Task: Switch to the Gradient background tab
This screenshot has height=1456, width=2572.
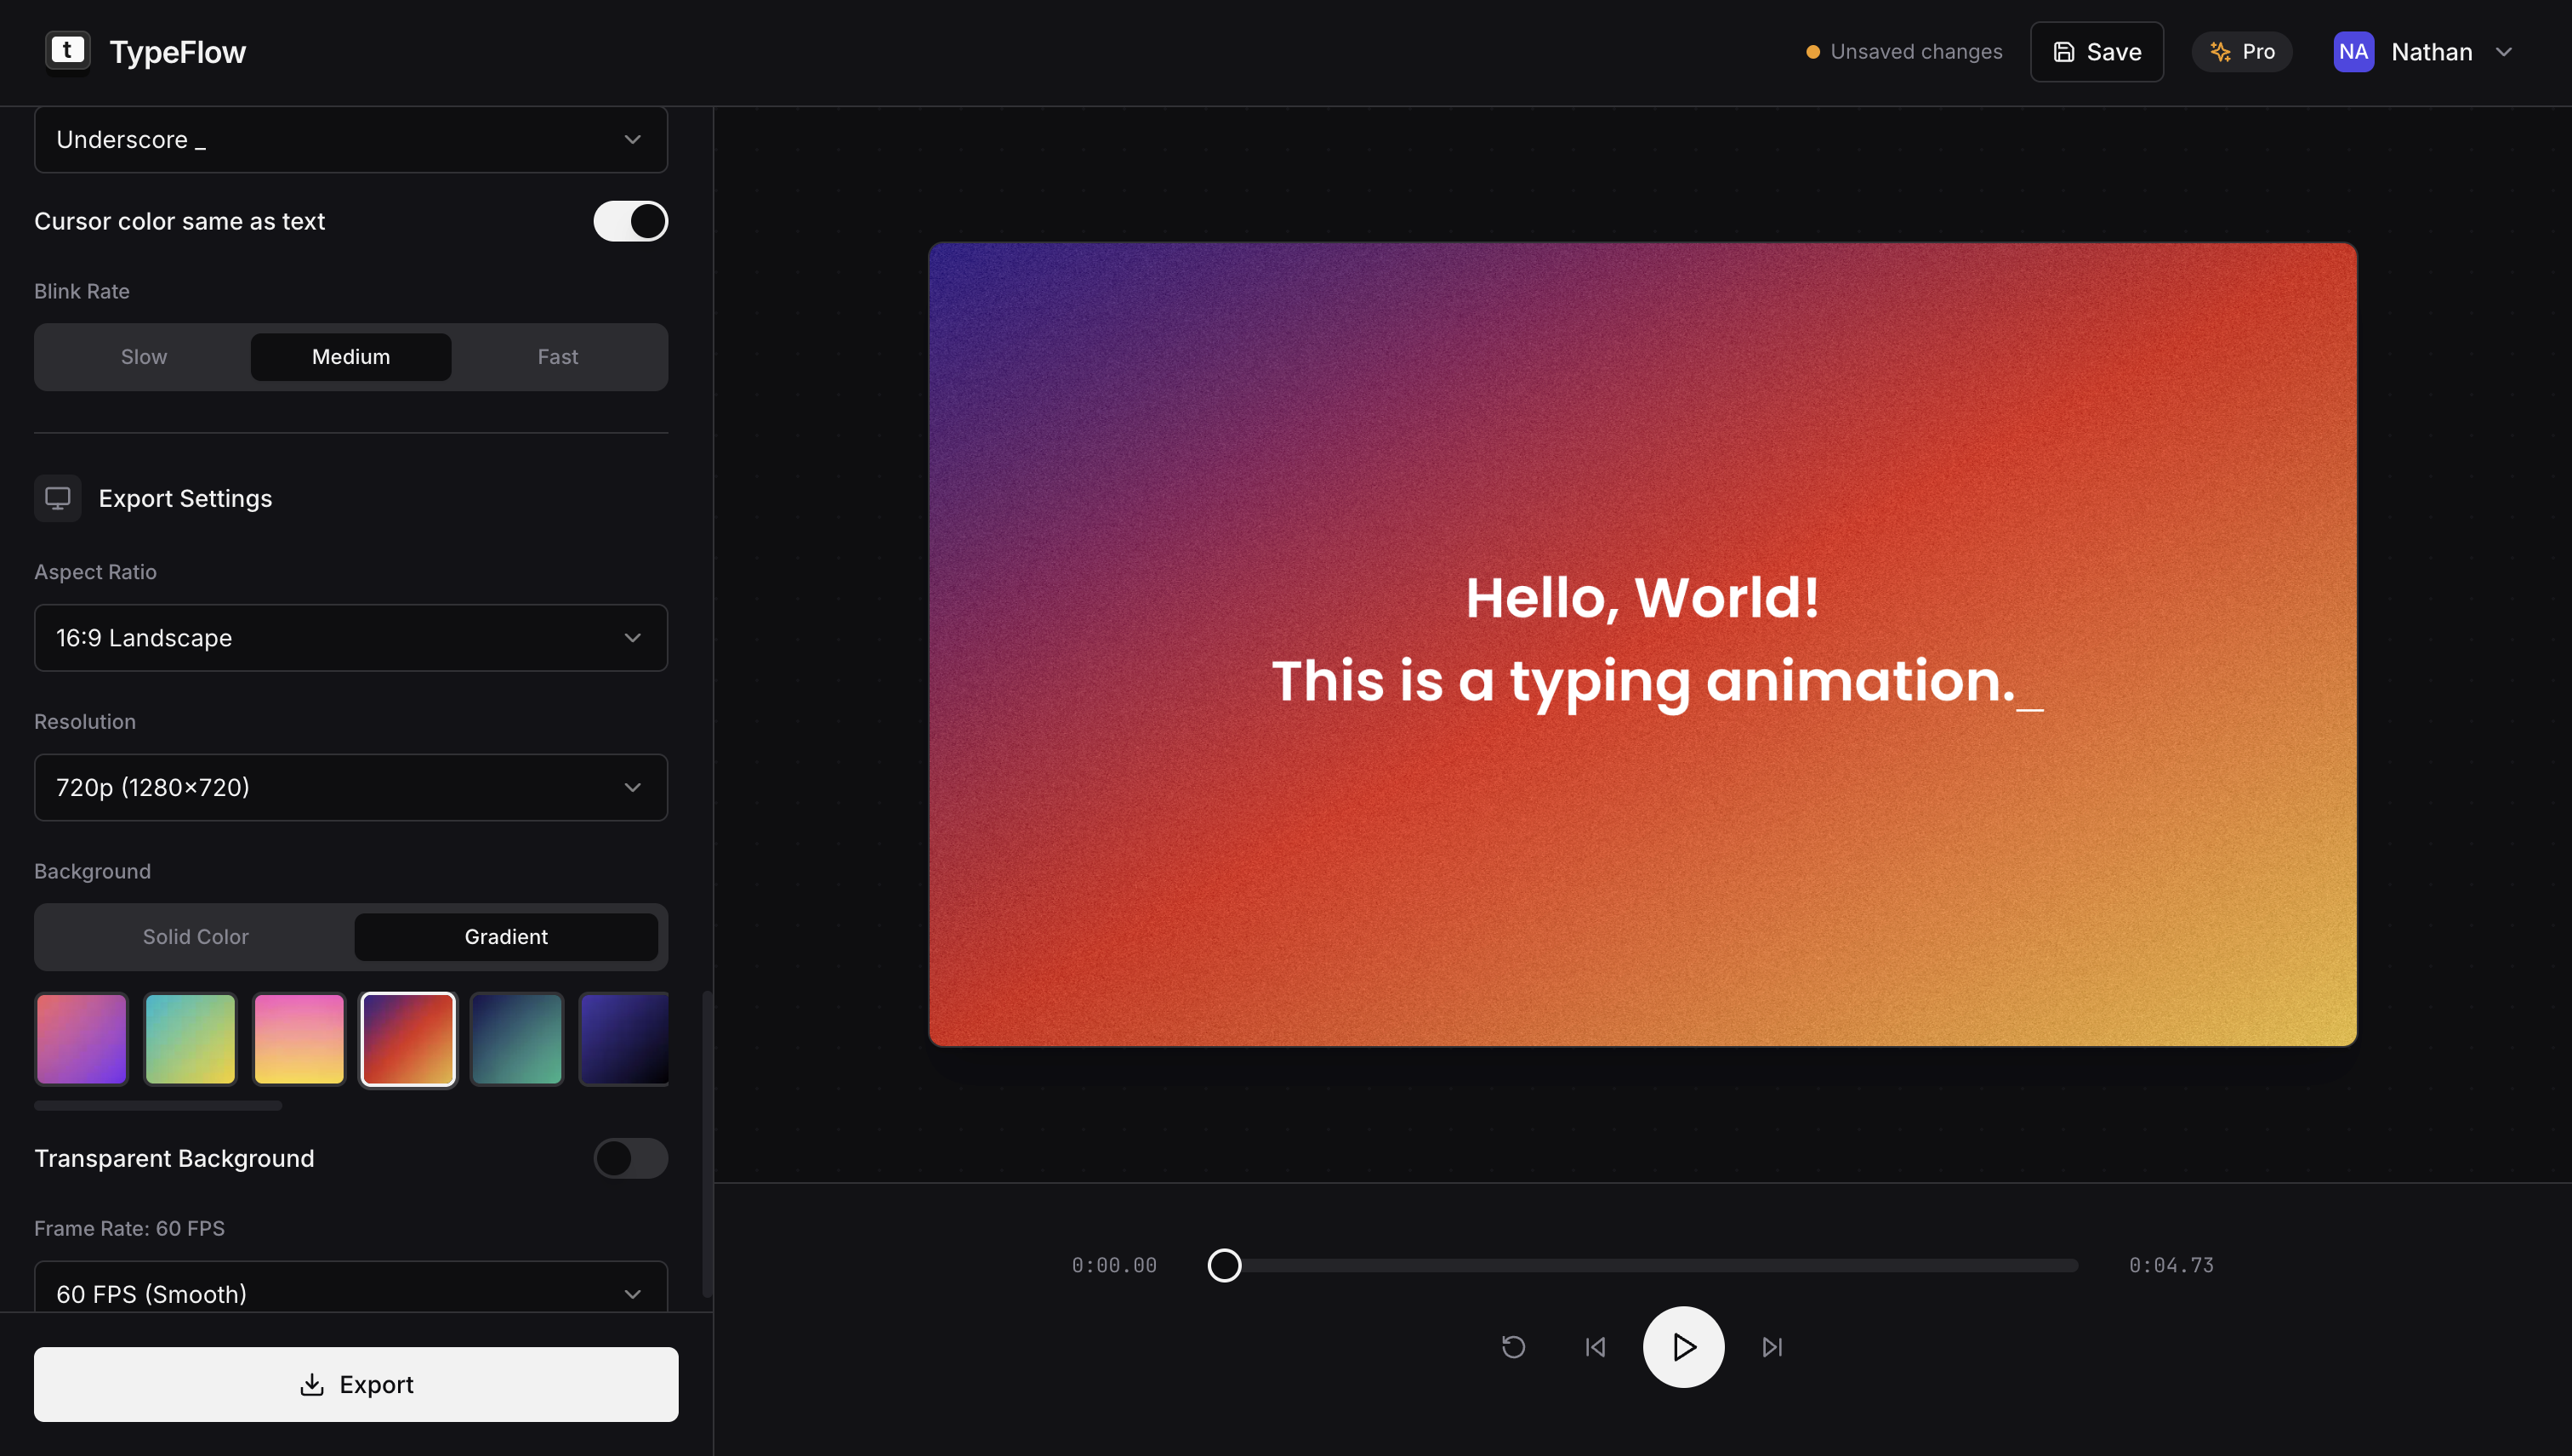Action: coord(505,936)
